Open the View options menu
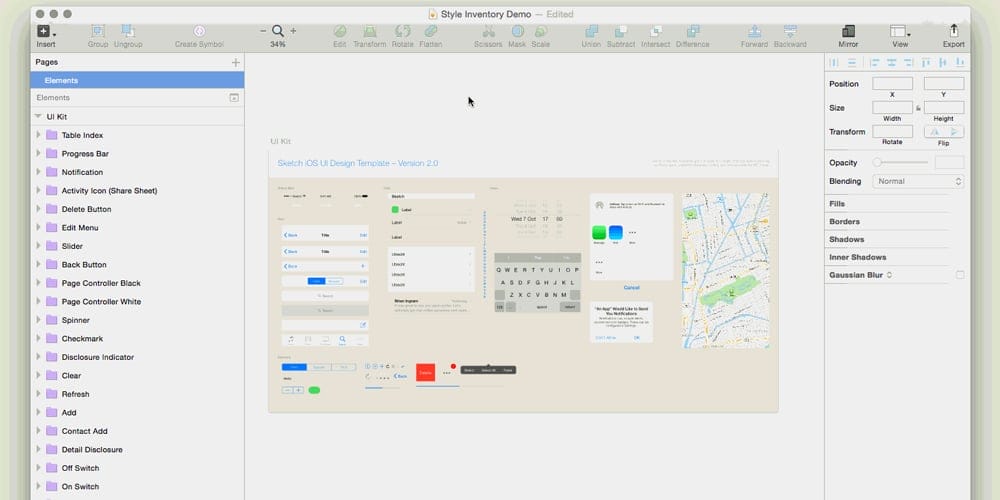 pyautogui.click(x=900, y=31)
